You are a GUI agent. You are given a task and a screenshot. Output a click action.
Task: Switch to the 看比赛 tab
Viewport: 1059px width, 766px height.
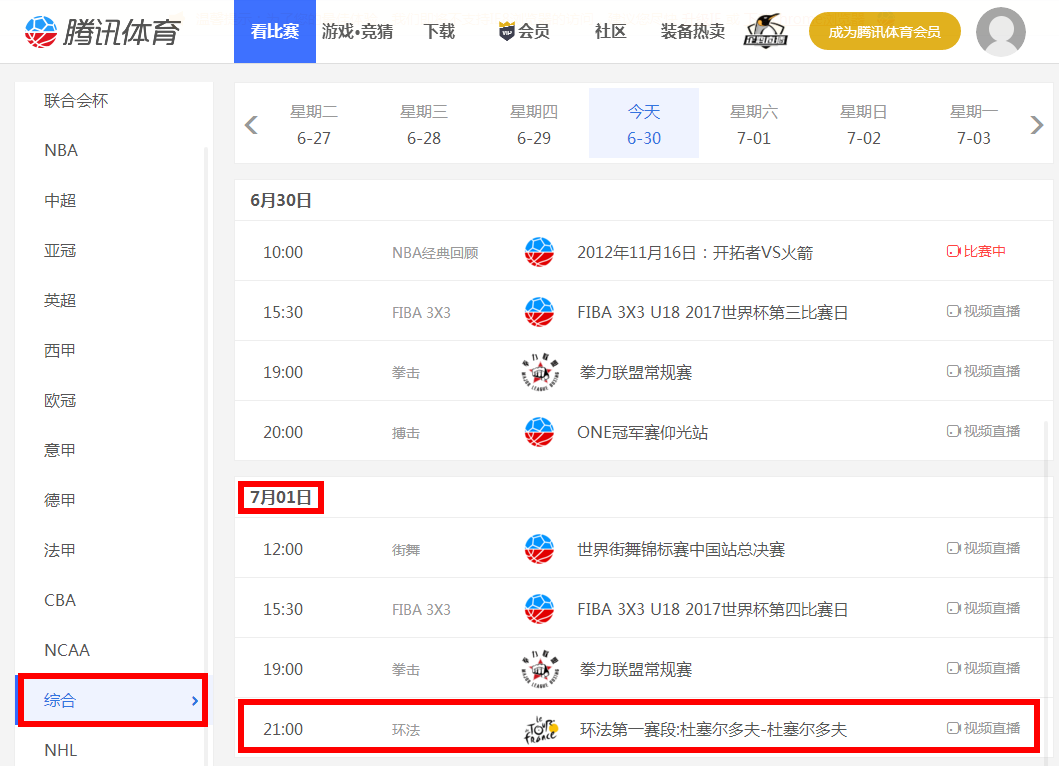pos(275,32)
